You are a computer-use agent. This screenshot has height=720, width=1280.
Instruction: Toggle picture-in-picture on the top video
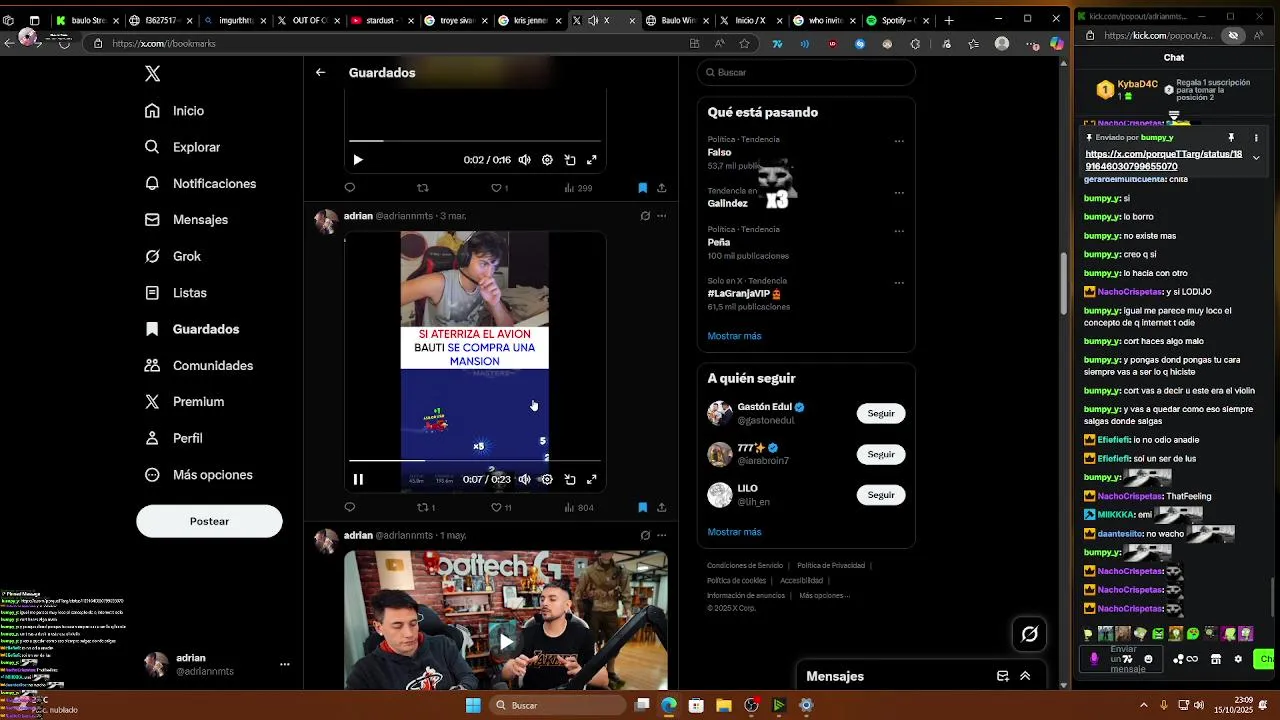570,160
